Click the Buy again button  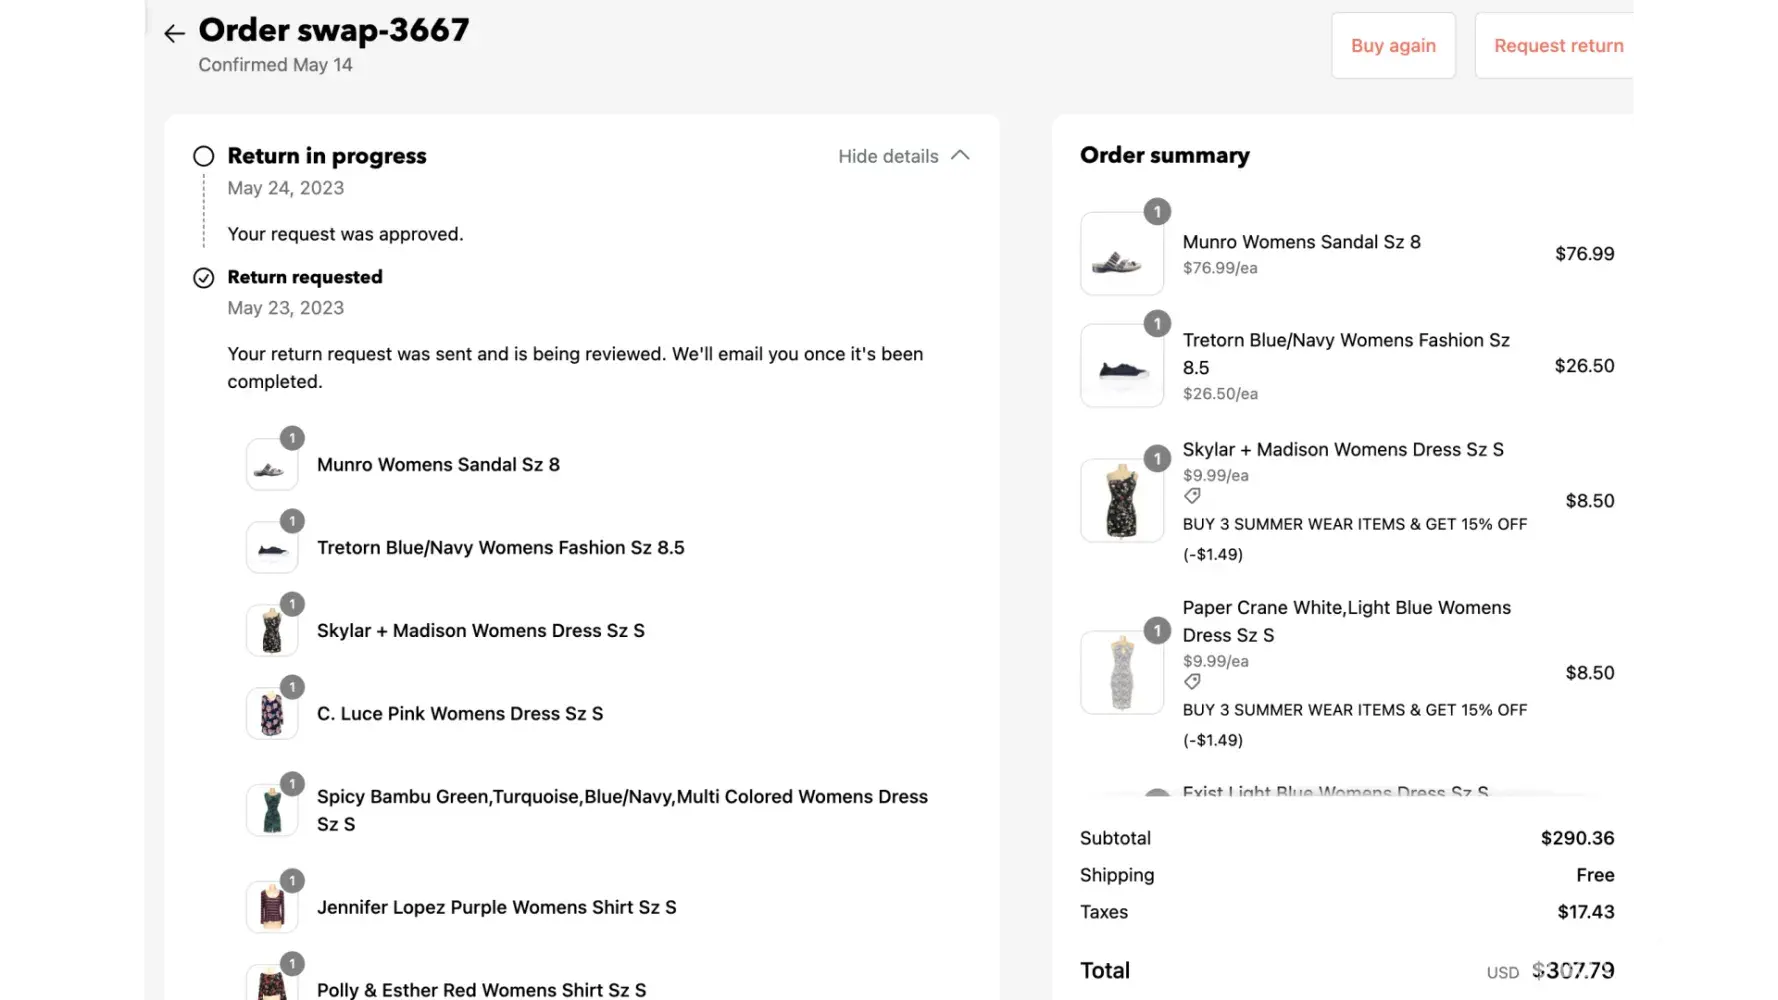tap(1393, 46)
